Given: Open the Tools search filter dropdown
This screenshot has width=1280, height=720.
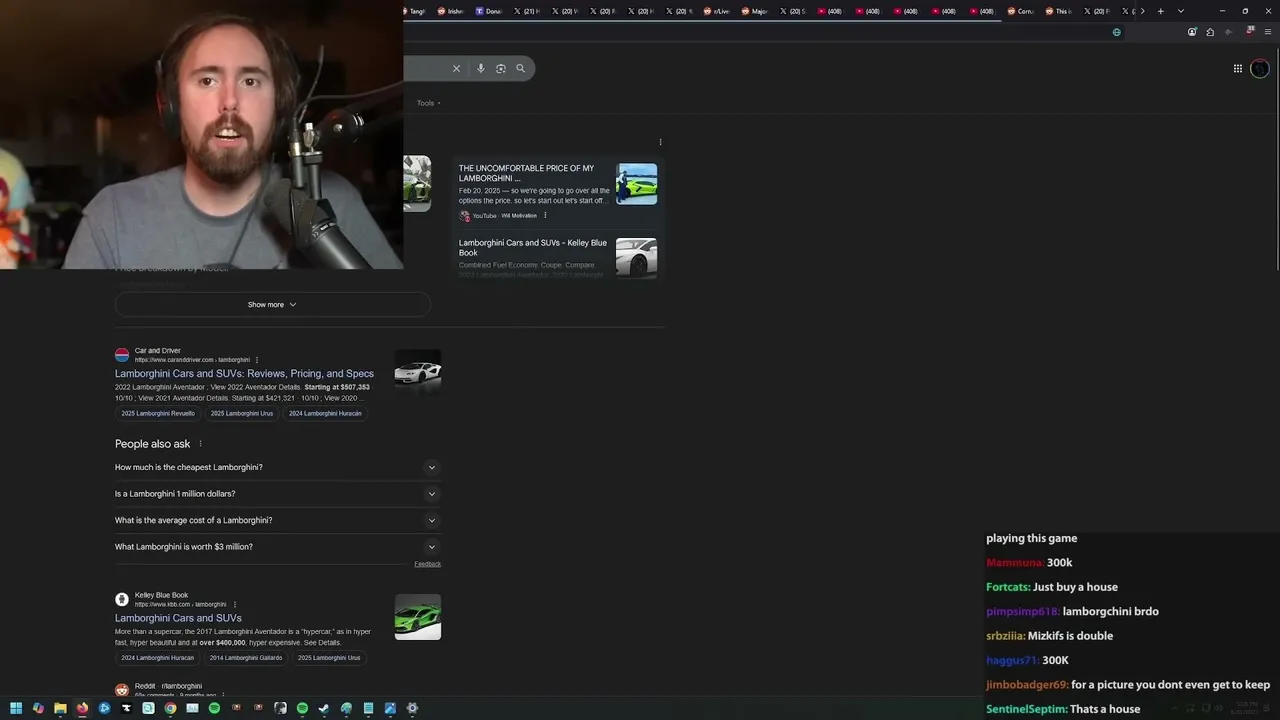Looking at the screenshot, I should click(x=429, y=103).
